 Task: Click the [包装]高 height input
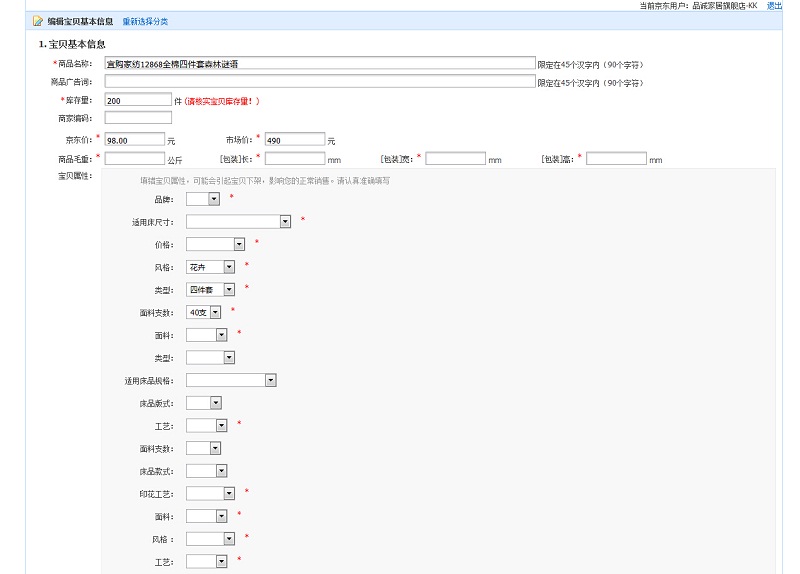click(616, 159)
